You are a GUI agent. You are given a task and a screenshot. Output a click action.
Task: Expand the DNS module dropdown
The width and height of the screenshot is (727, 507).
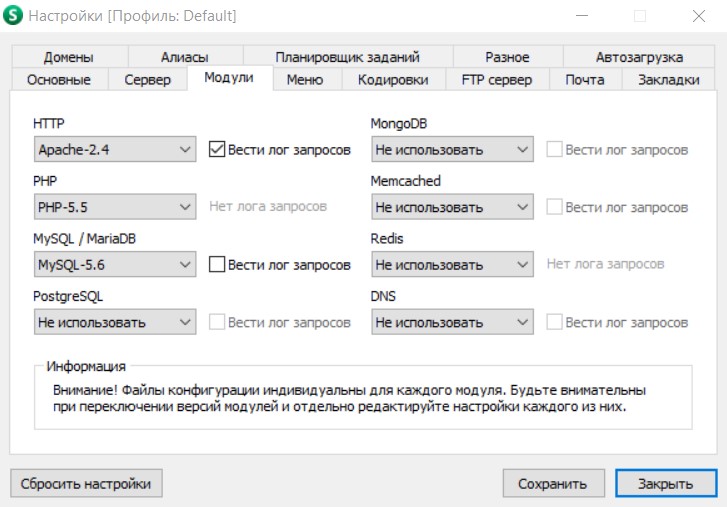point(452,322)
